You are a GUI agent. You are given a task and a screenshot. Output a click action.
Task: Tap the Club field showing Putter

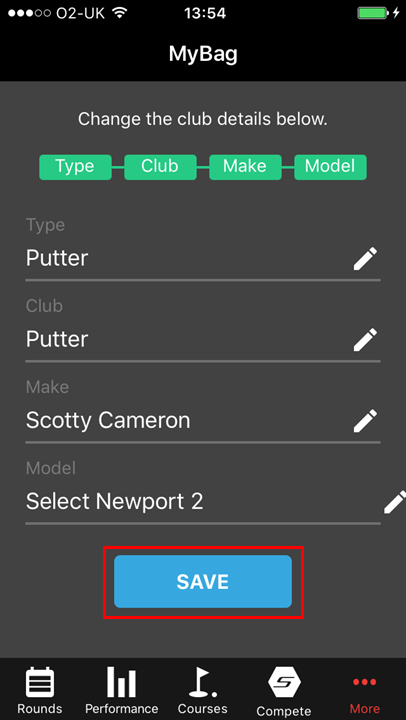(x=203, y=340)
